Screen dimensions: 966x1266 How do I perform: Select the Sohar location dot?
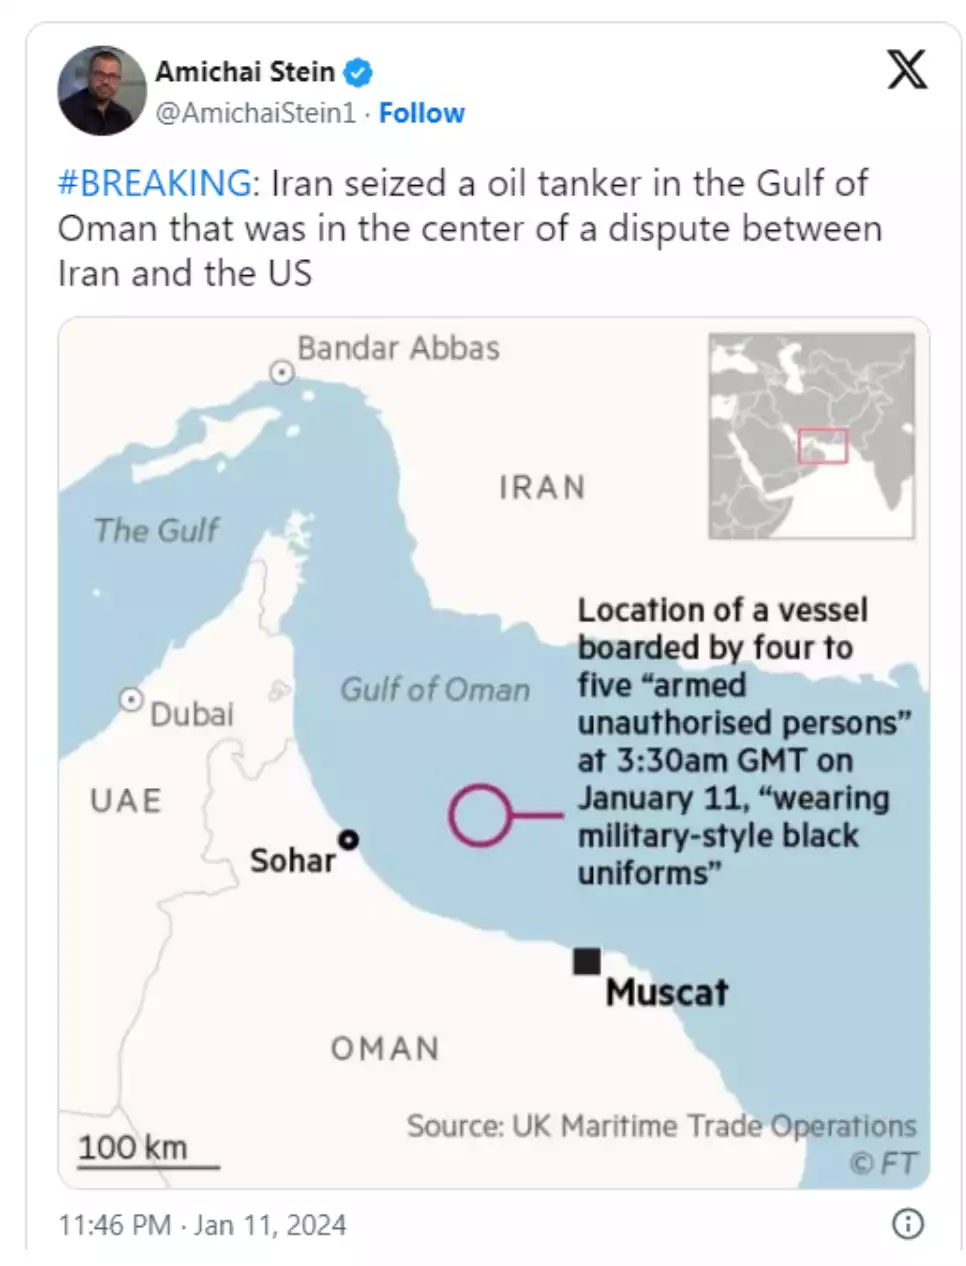(x=348, y=840)
